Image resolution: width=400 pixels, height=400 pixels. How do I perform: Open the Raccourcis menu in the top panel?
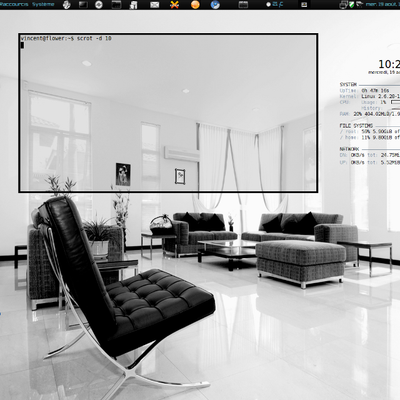tap(13, 4)
